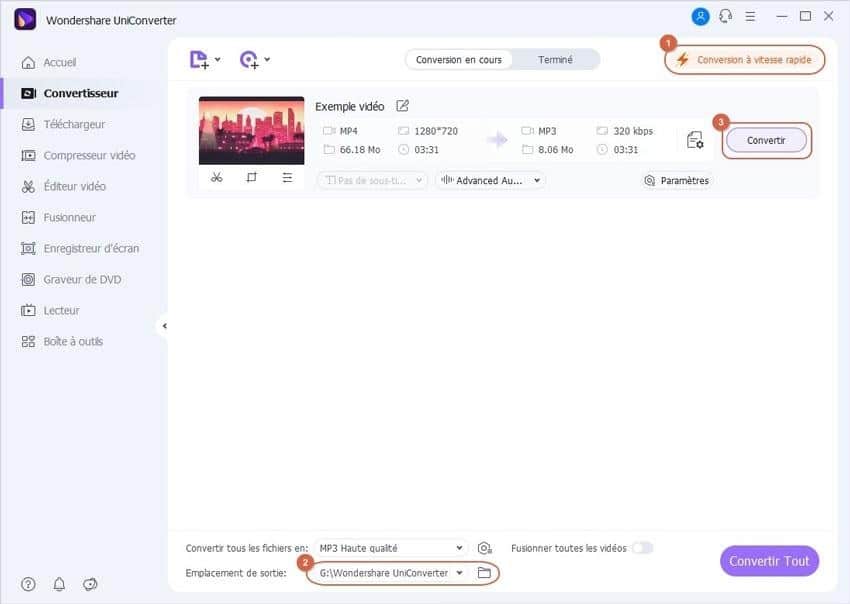Click the source resolution 1280*720 text
This screenshot has width=850, height=604.
click(x=436, y=131)
